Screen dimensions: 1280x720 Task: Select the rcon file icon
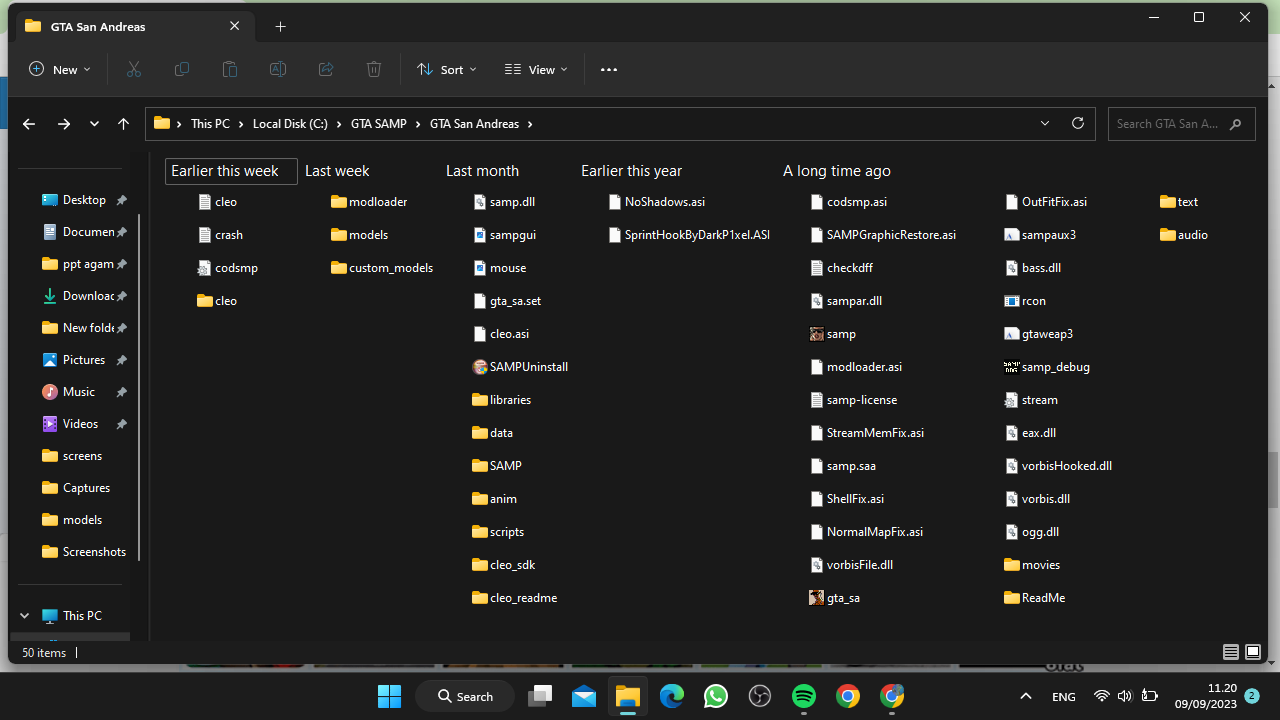pos(1011,301)
